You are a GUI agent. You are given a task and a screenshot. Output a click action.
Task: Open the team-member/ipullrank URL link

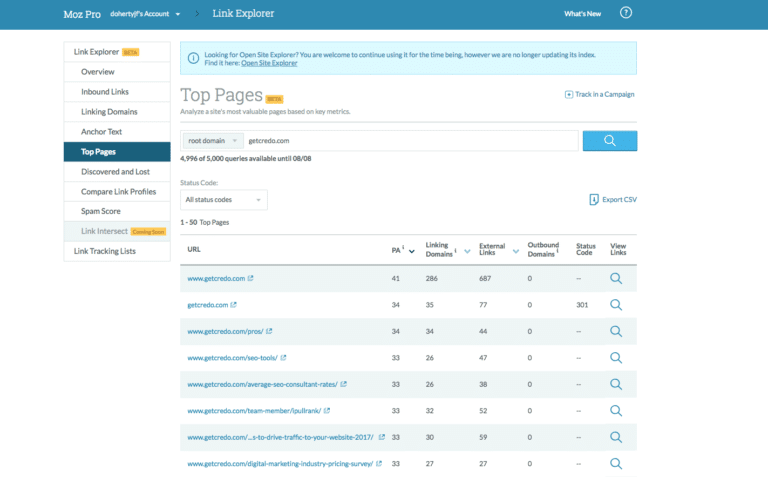coord(254,410)
